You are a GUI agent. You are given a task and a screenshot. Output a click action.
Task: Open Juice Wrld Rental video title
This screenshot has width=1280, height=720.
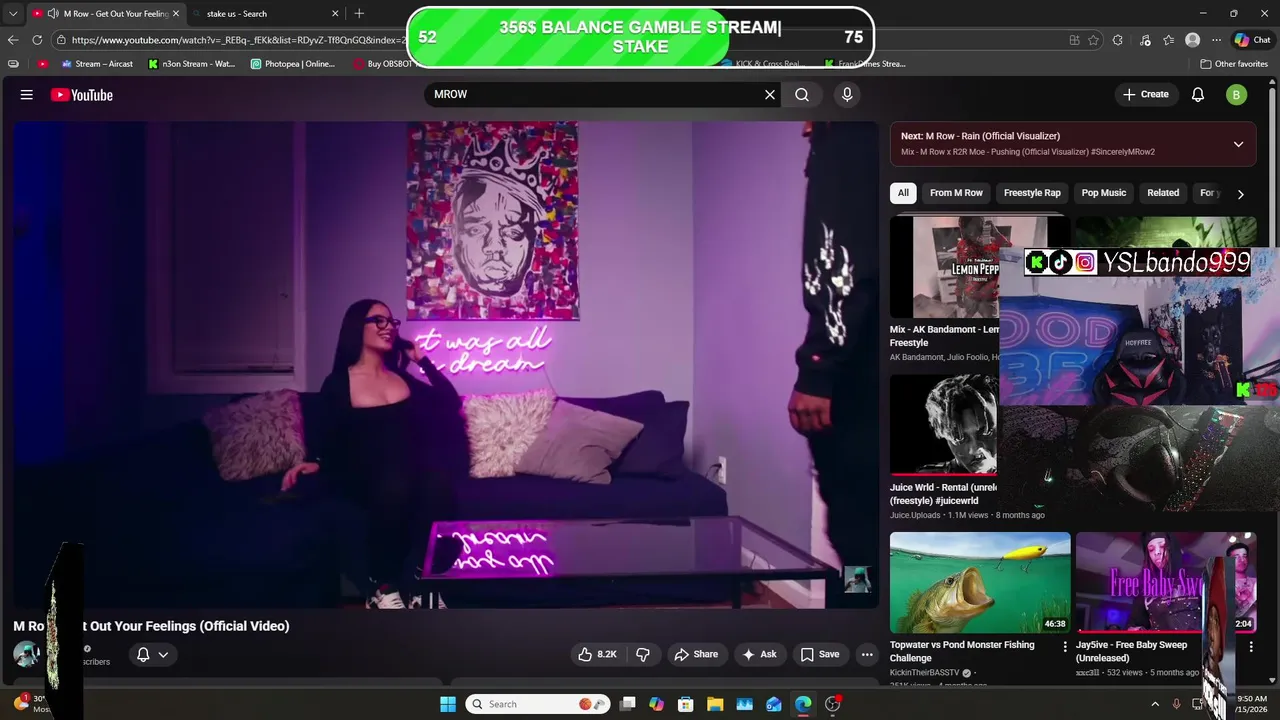943,494
